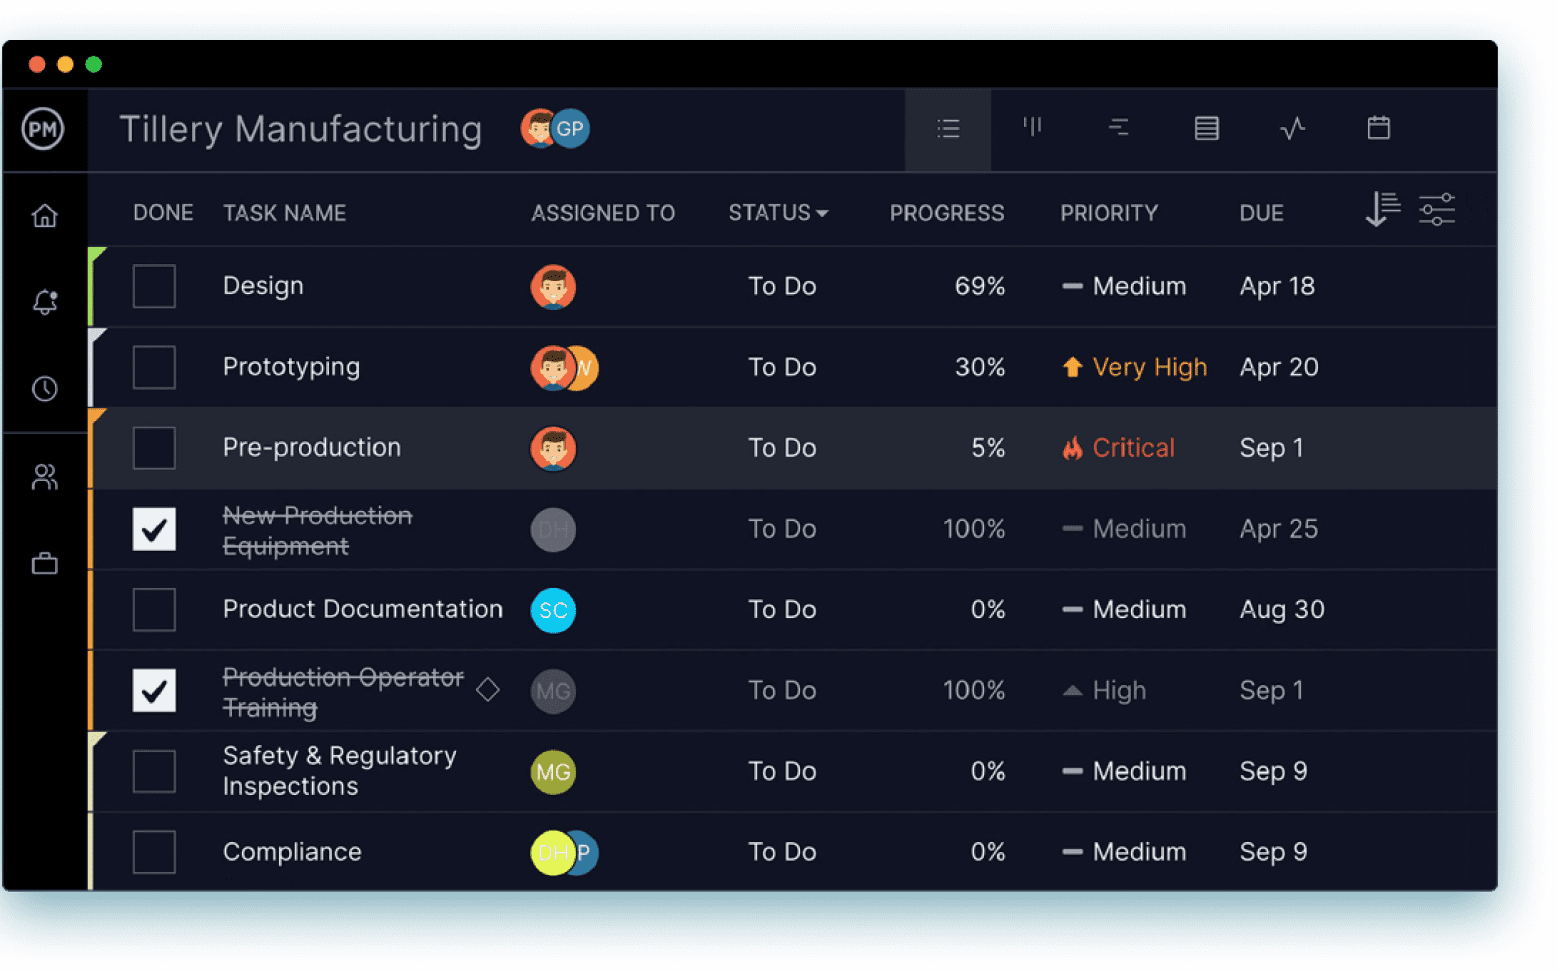The image size is (1558, 972).
Task: Open the team section via people icon
Action: [x=45, y=477]
